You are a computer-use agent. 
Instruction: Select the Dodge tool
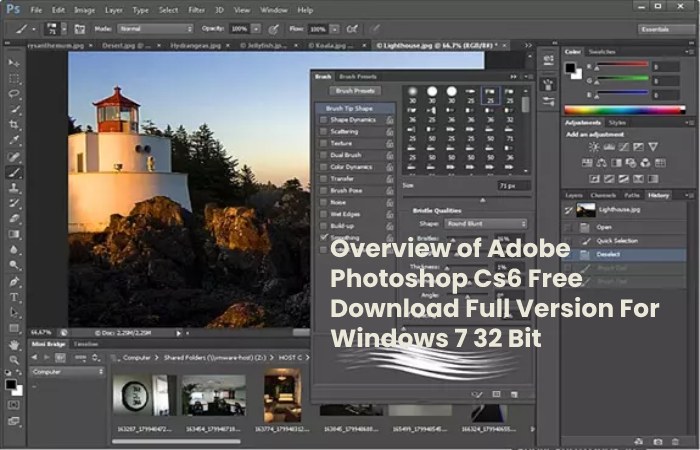point(14,266)
